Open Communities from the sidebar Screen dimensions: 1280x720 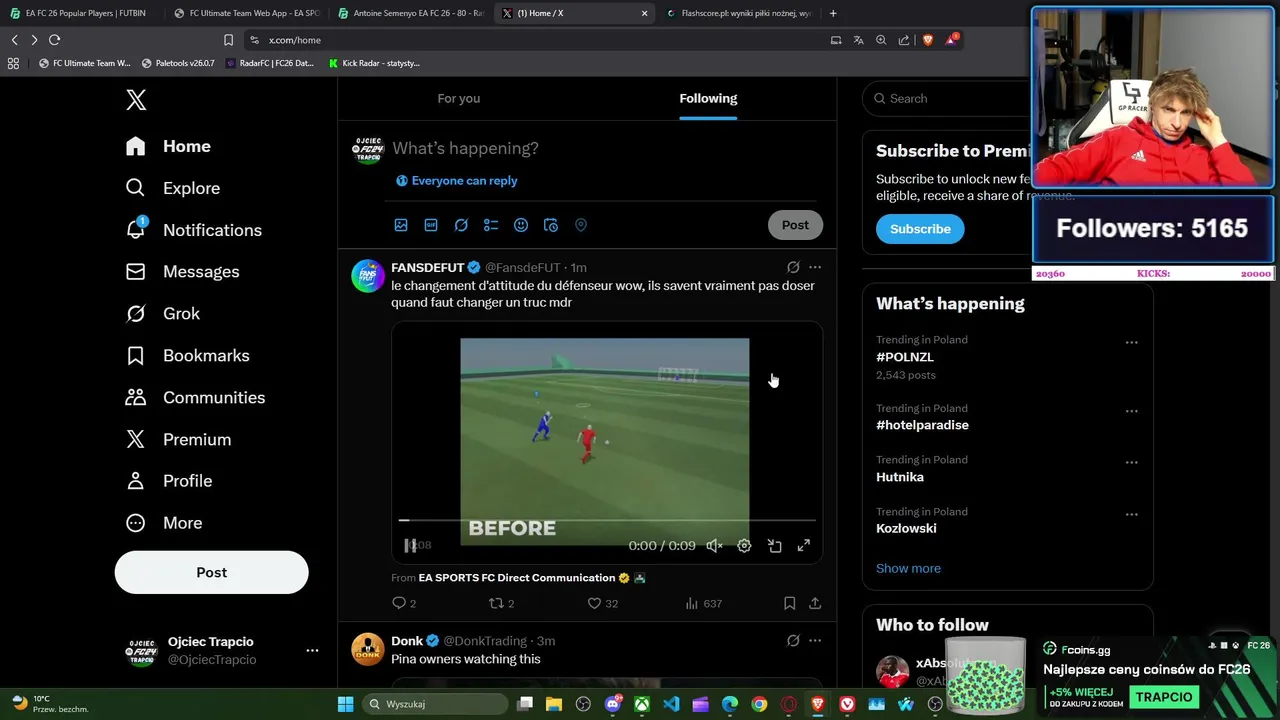195,398
